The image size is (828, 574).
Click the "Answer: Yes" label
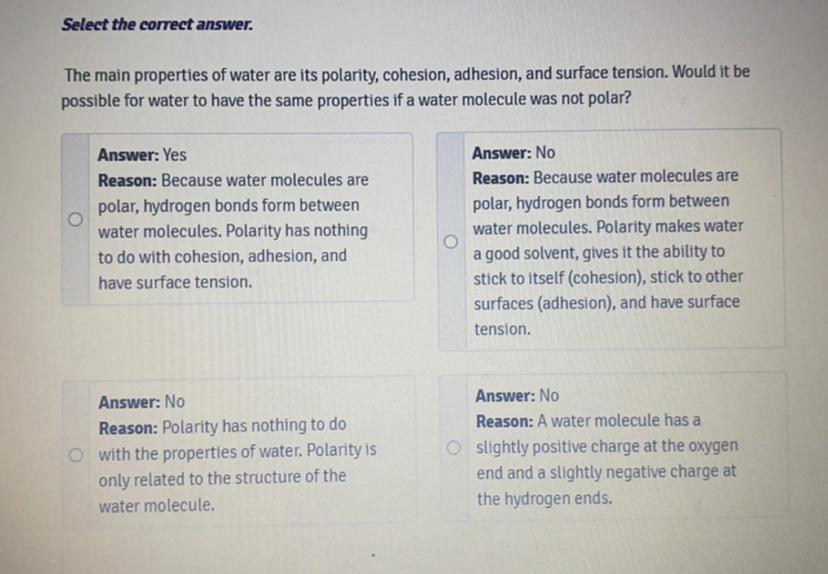142,155
